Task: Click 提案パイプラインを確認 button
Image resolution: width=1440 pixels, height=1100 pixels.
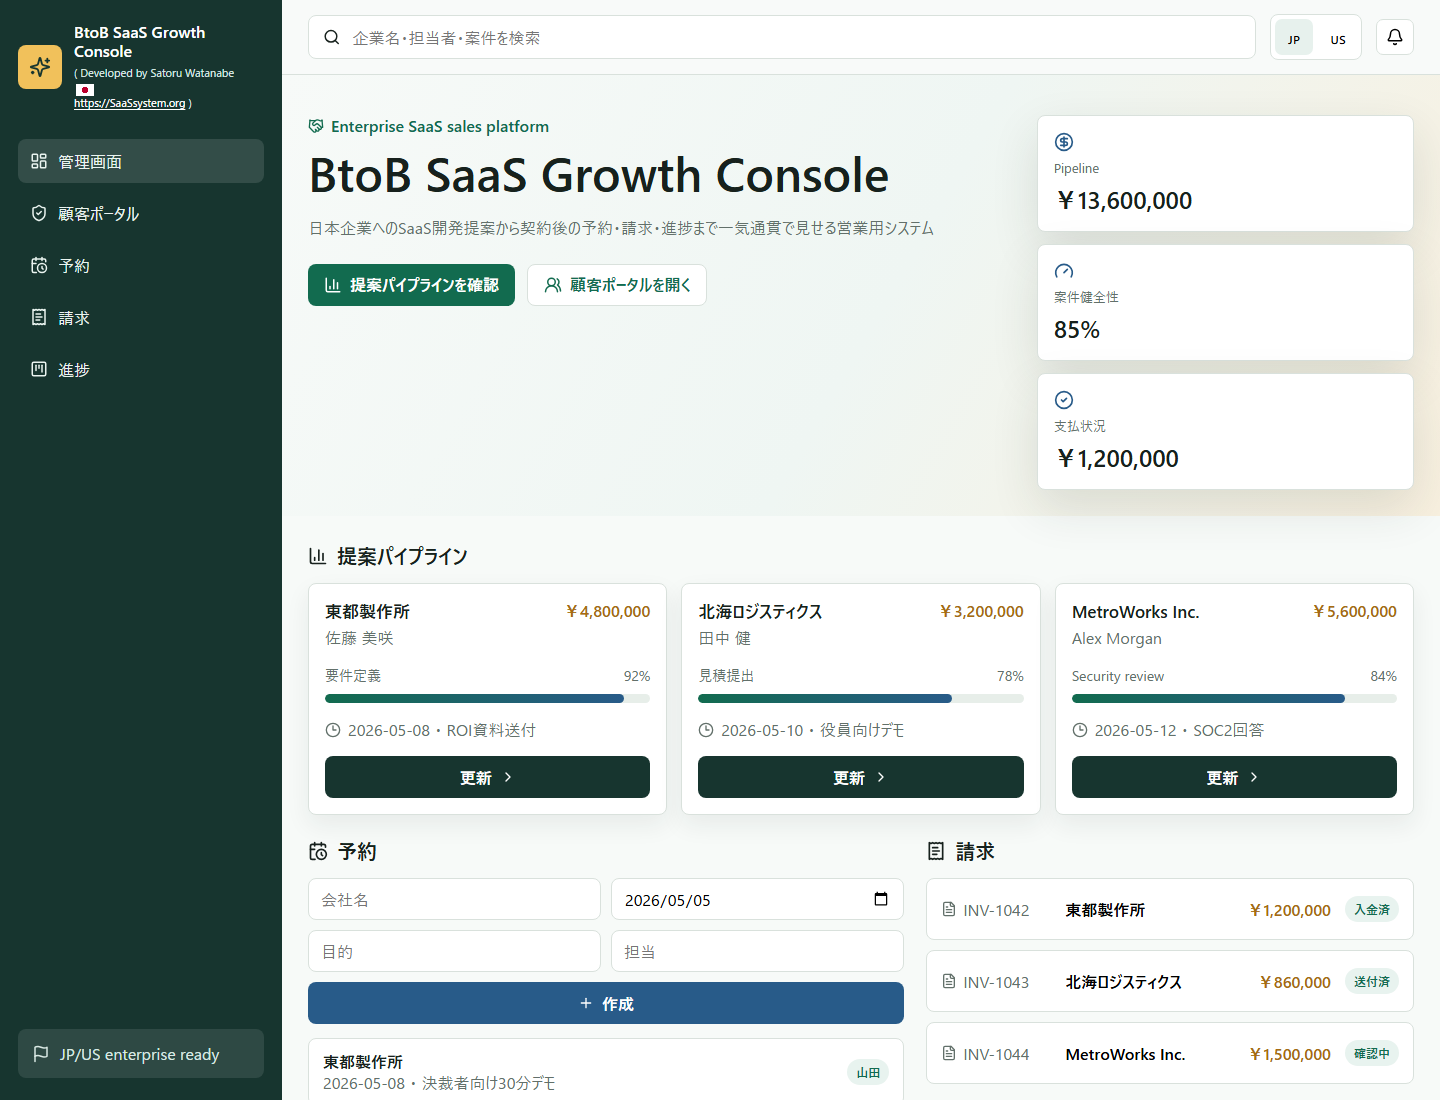Action: click(x=411, y=285)
